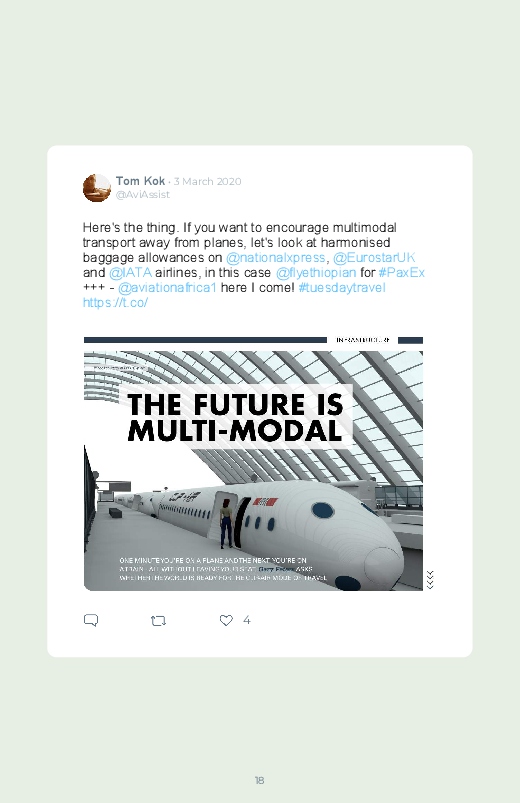Image resolution: width=520 pixels, height=803 pixels.
Task: Click the downward chevrons beside the article image
Action: point(430,580)
